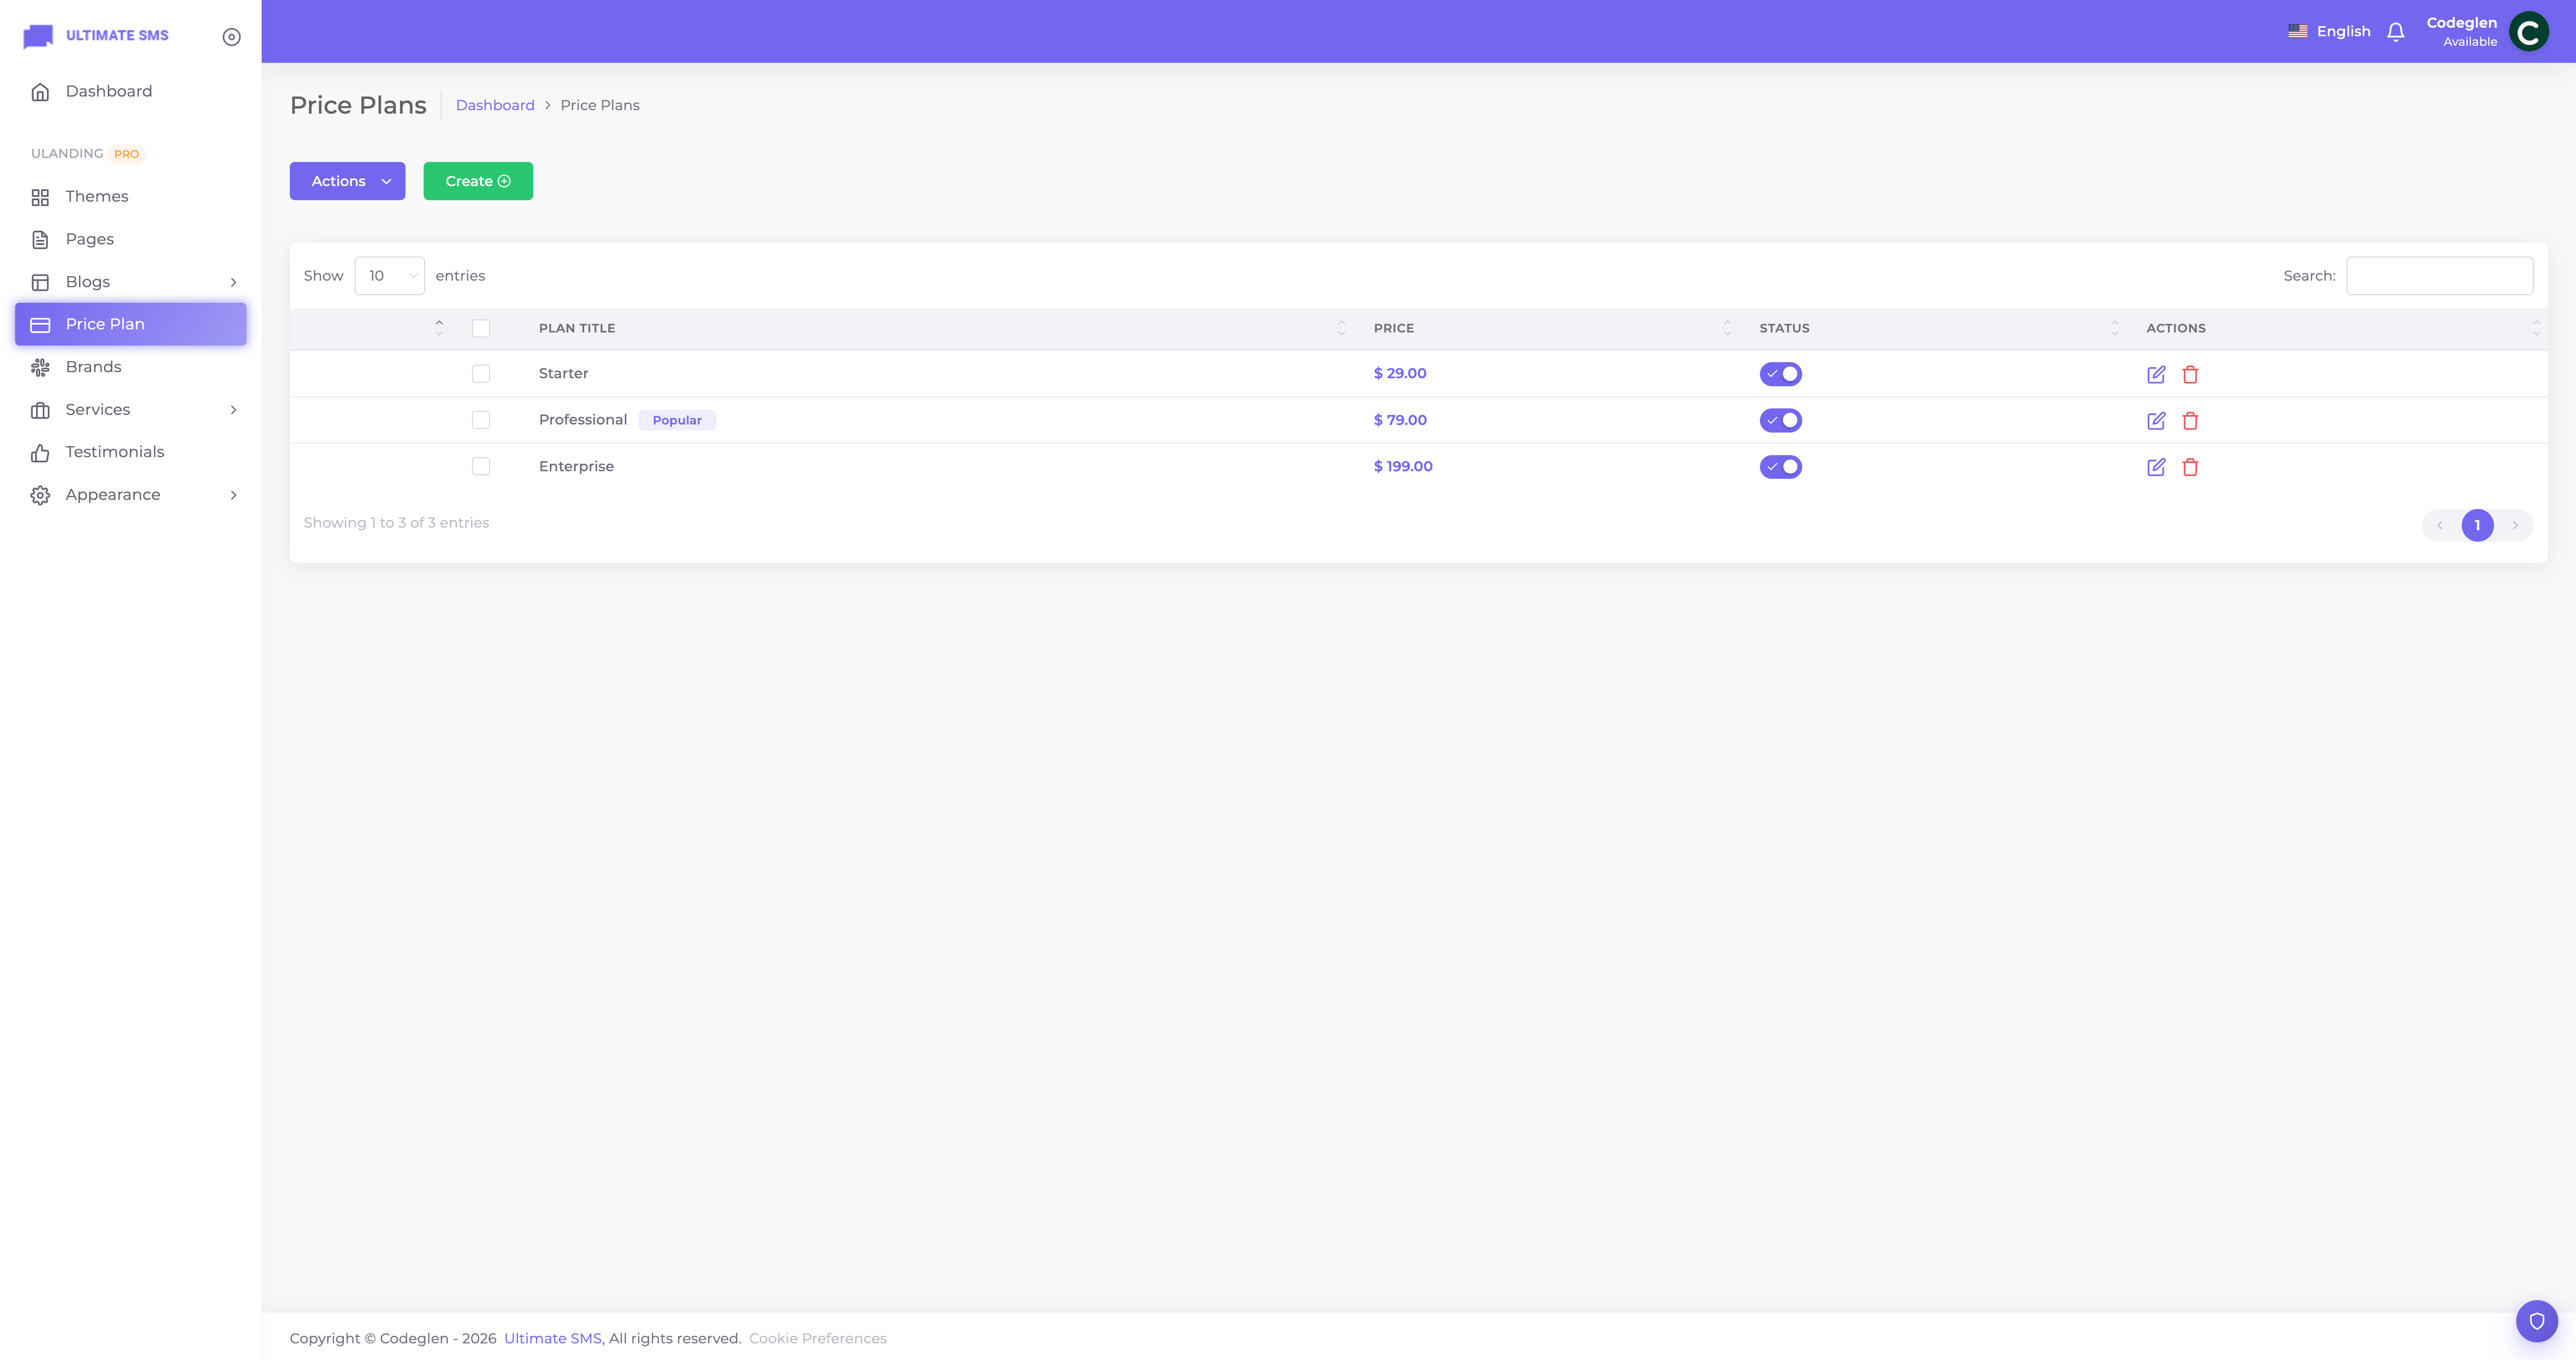Click the Ultimate SMS logo icon
2576x1360 pixels.
click(38, 36)
